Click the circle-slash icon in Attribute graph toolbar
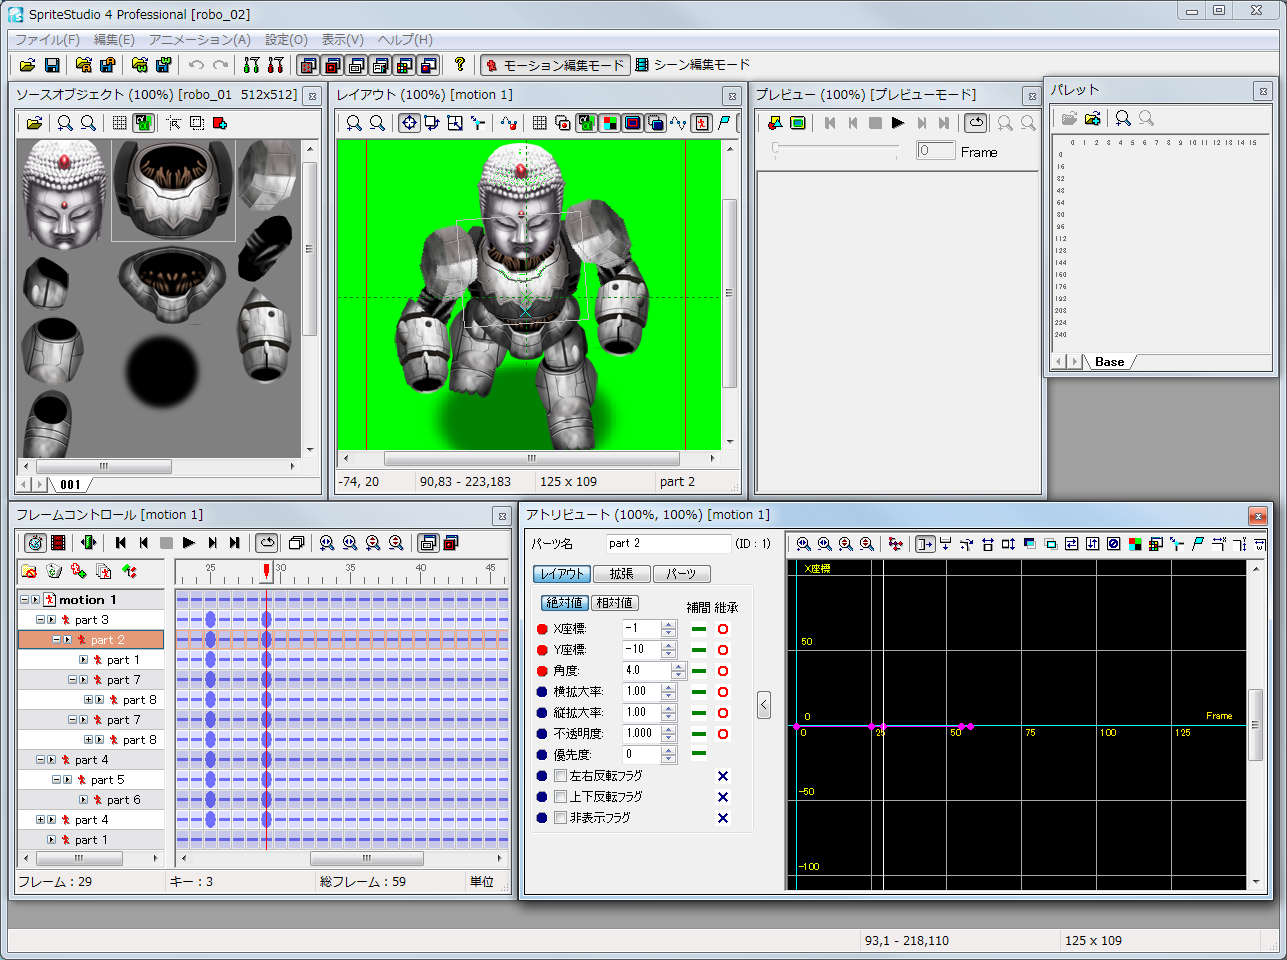Image resolution: width=1287 pixels, height=960 pixels. tap(1114, 544)
